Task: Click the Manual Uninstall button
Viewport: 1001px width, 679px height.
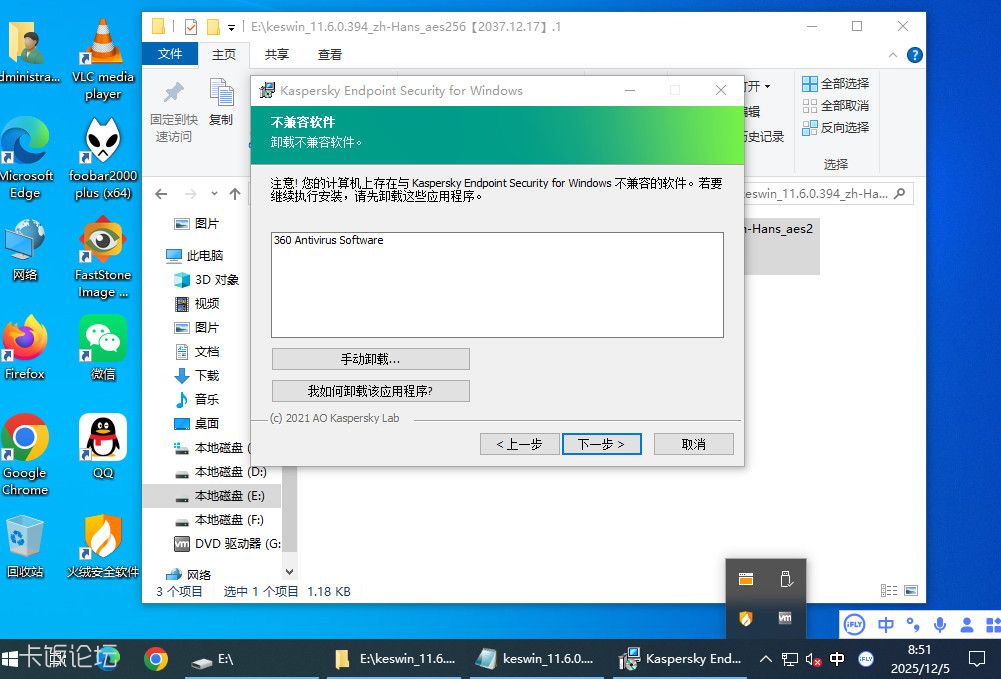Action: point(370,359)
